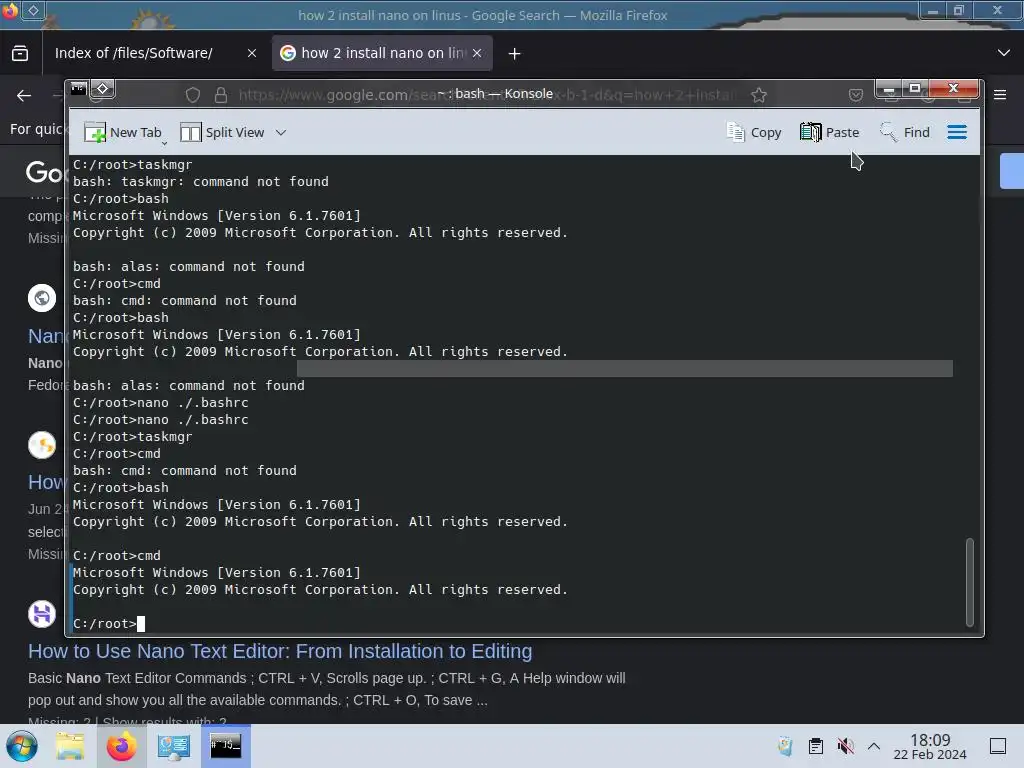1024x768 pixels.
Task: Click the Save to Pocket icon
Action: tap(856, 95)
